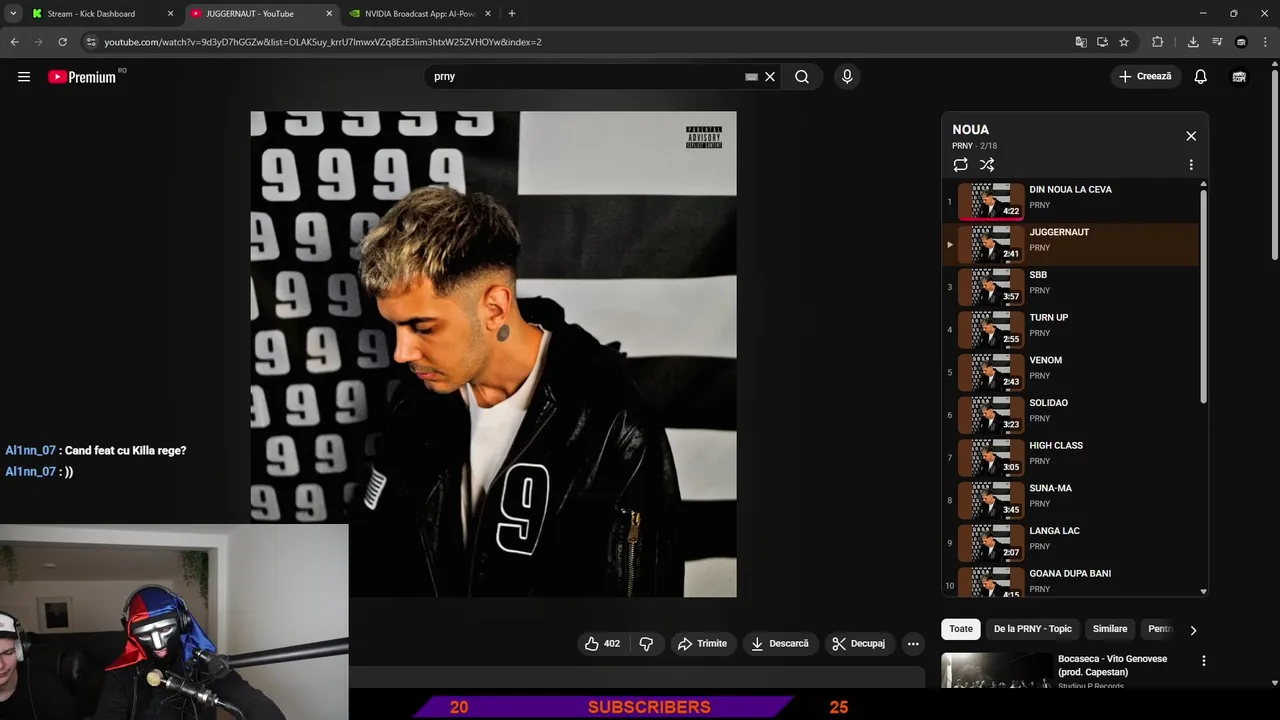This screenshot has height=720, width=1280.
Task: Click the Creează create button
Action: [x=1146, y=77]
